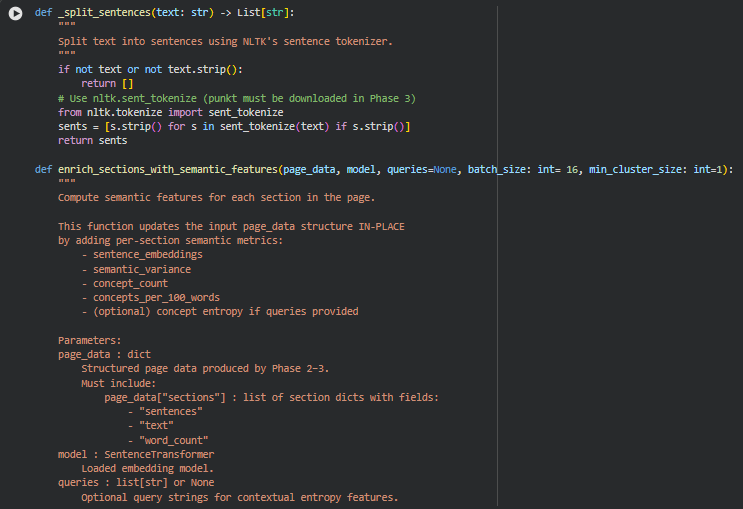Click the nltk.tokenize import line

click(170, 113)
